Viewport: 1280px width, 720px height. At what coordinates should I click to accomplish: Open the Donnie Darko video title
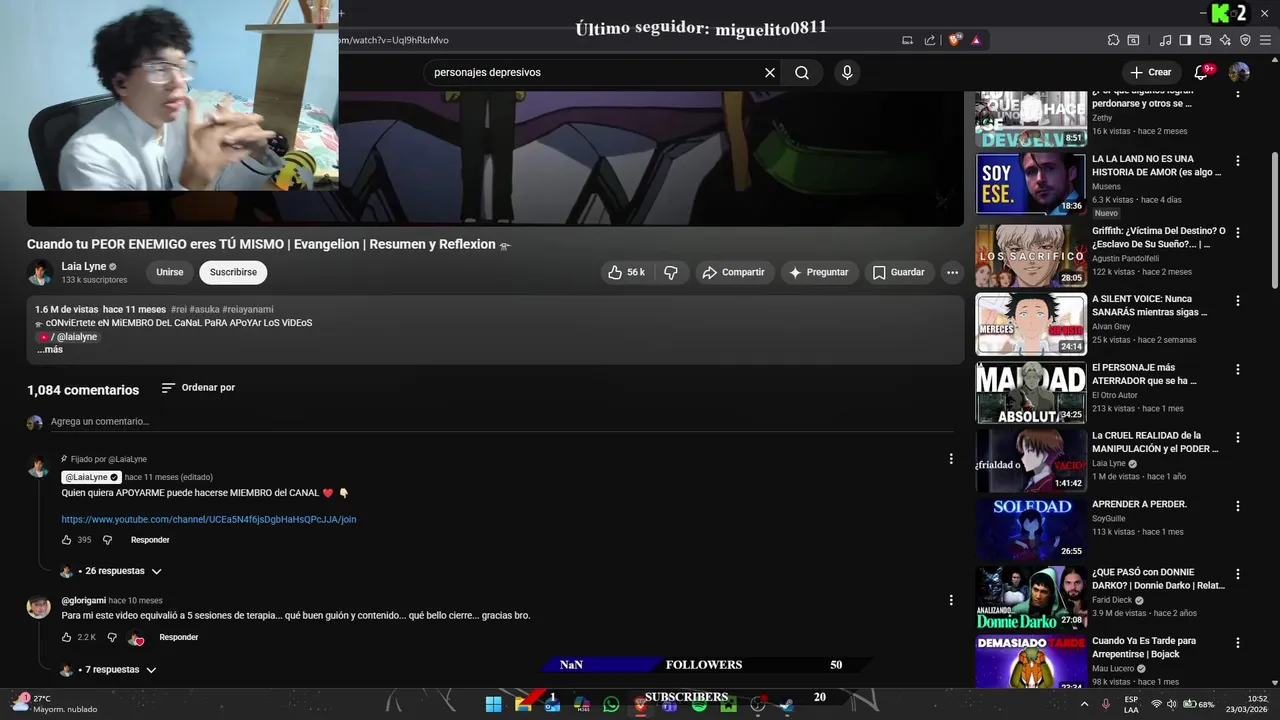1158,579
